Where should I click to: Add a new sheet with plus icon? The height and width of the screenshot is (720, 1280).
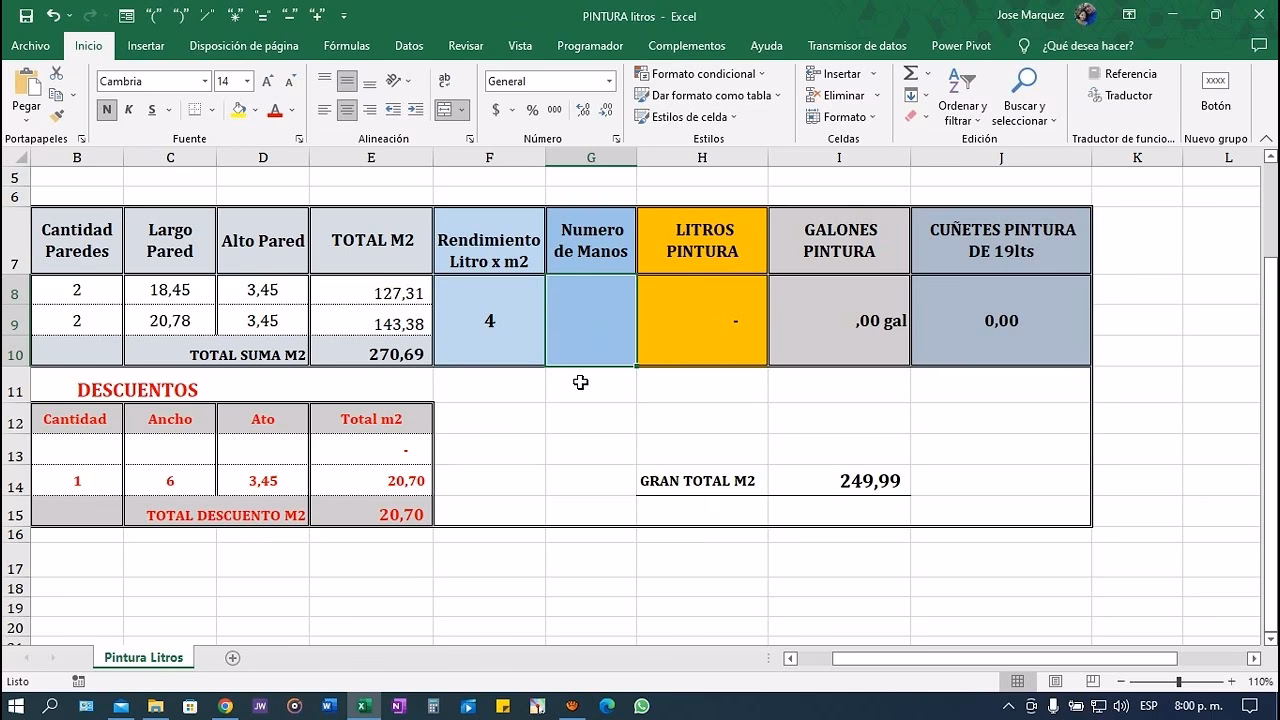click(233, 658)
